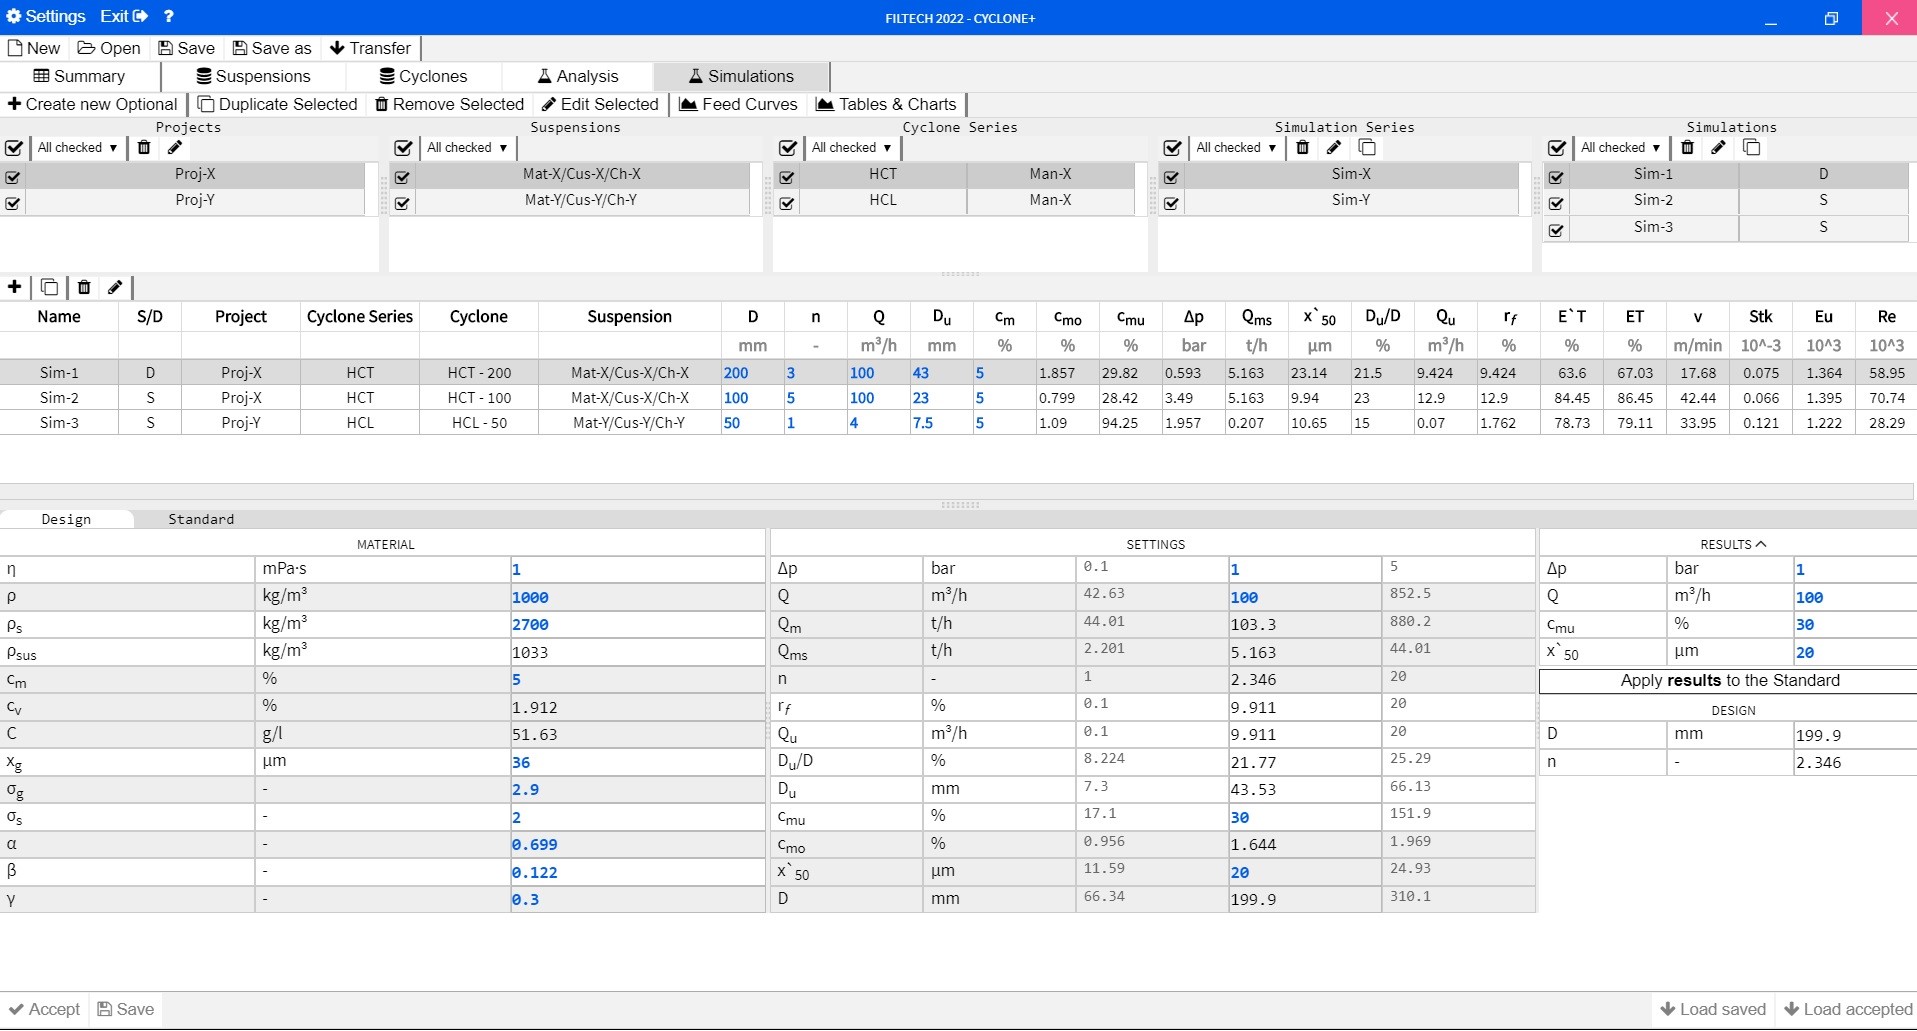Switch to the Cyclones tab
This screenshot has width=1917, height=1031.
[x=424, y=76]
